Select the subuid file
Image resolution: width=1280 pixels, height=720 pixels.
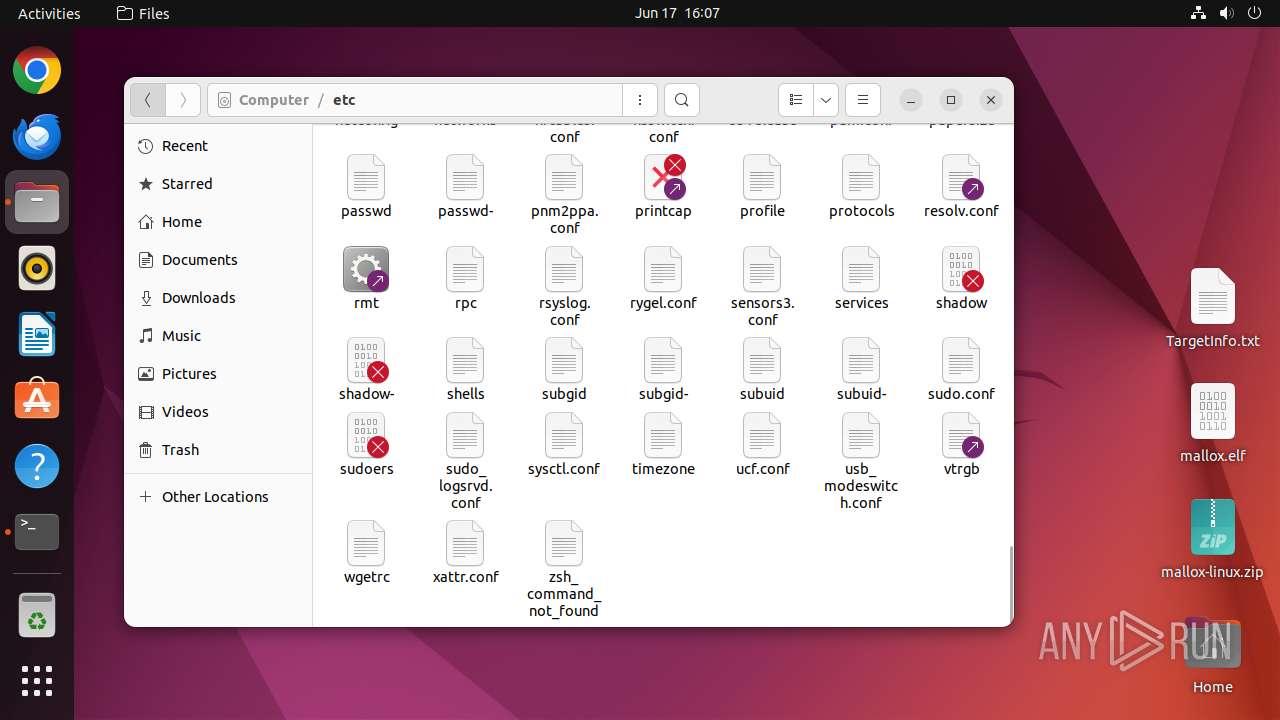coord(762,360)
